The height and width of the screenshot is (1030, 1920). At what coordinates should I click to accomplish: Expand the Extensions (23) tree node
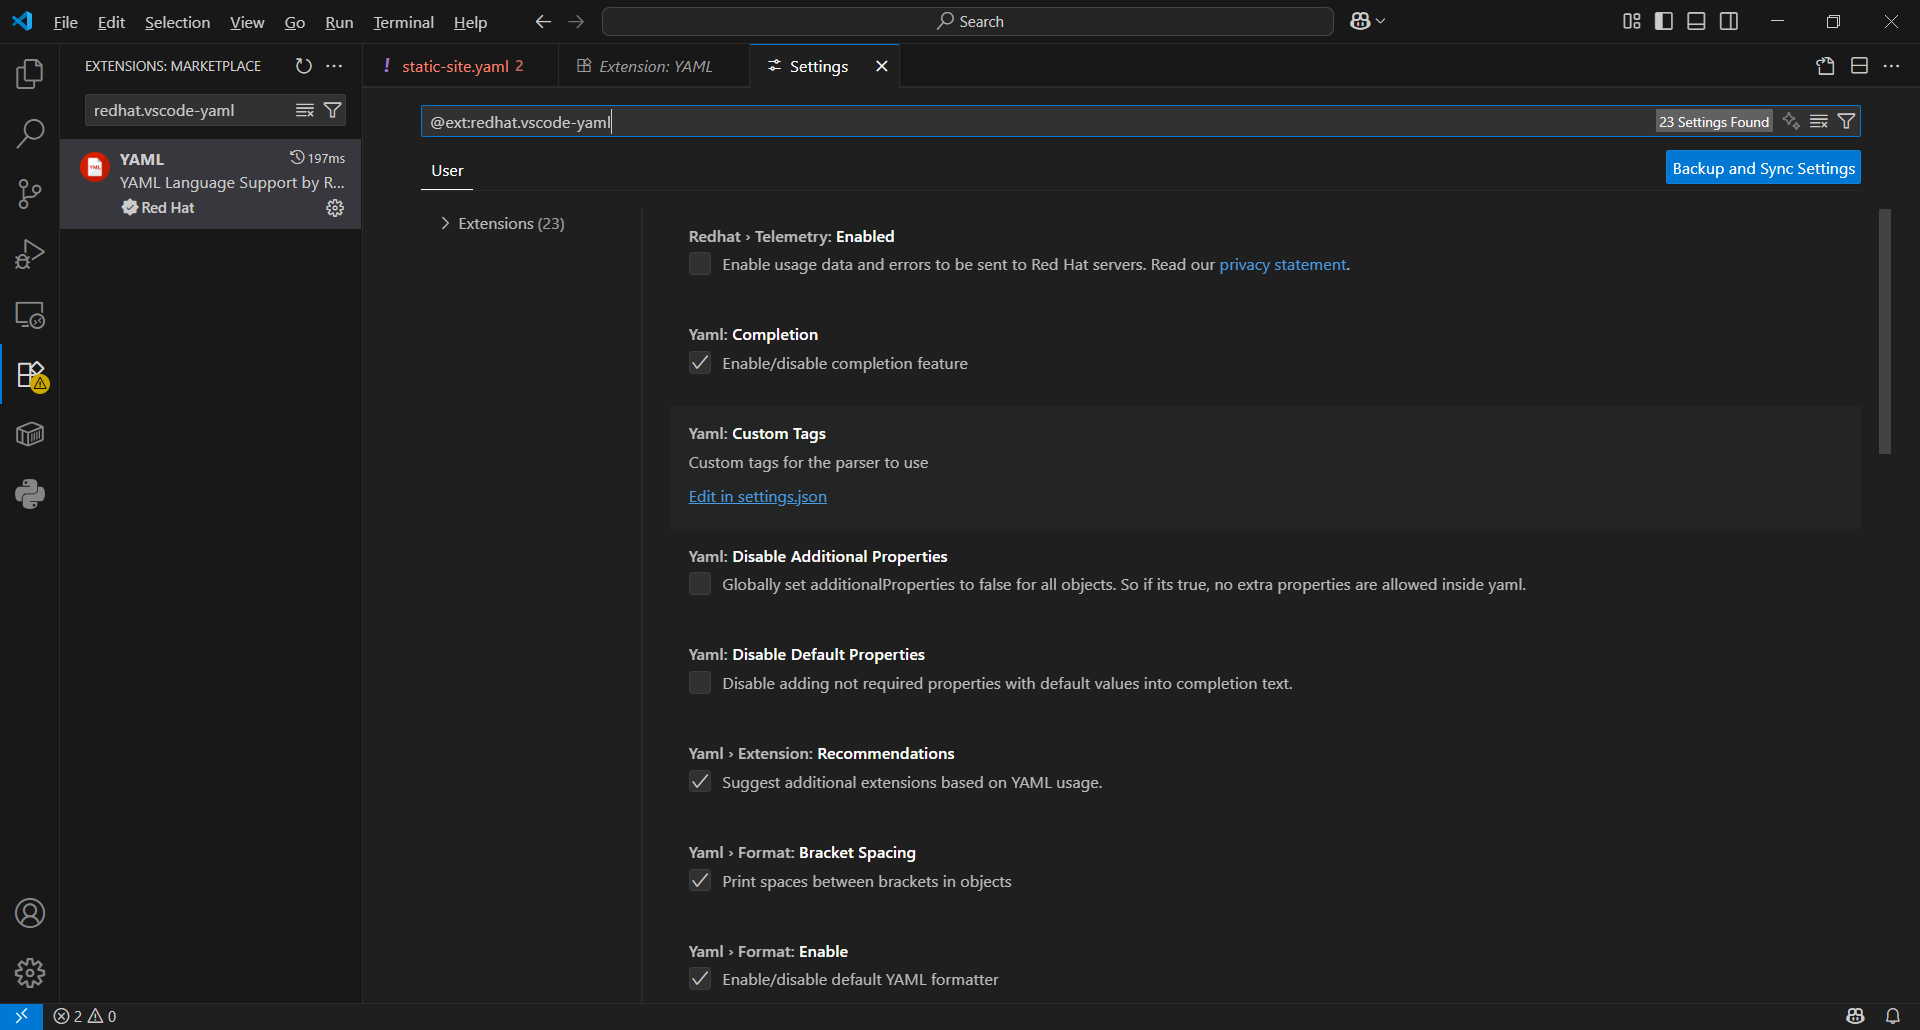tap(445, 223)
